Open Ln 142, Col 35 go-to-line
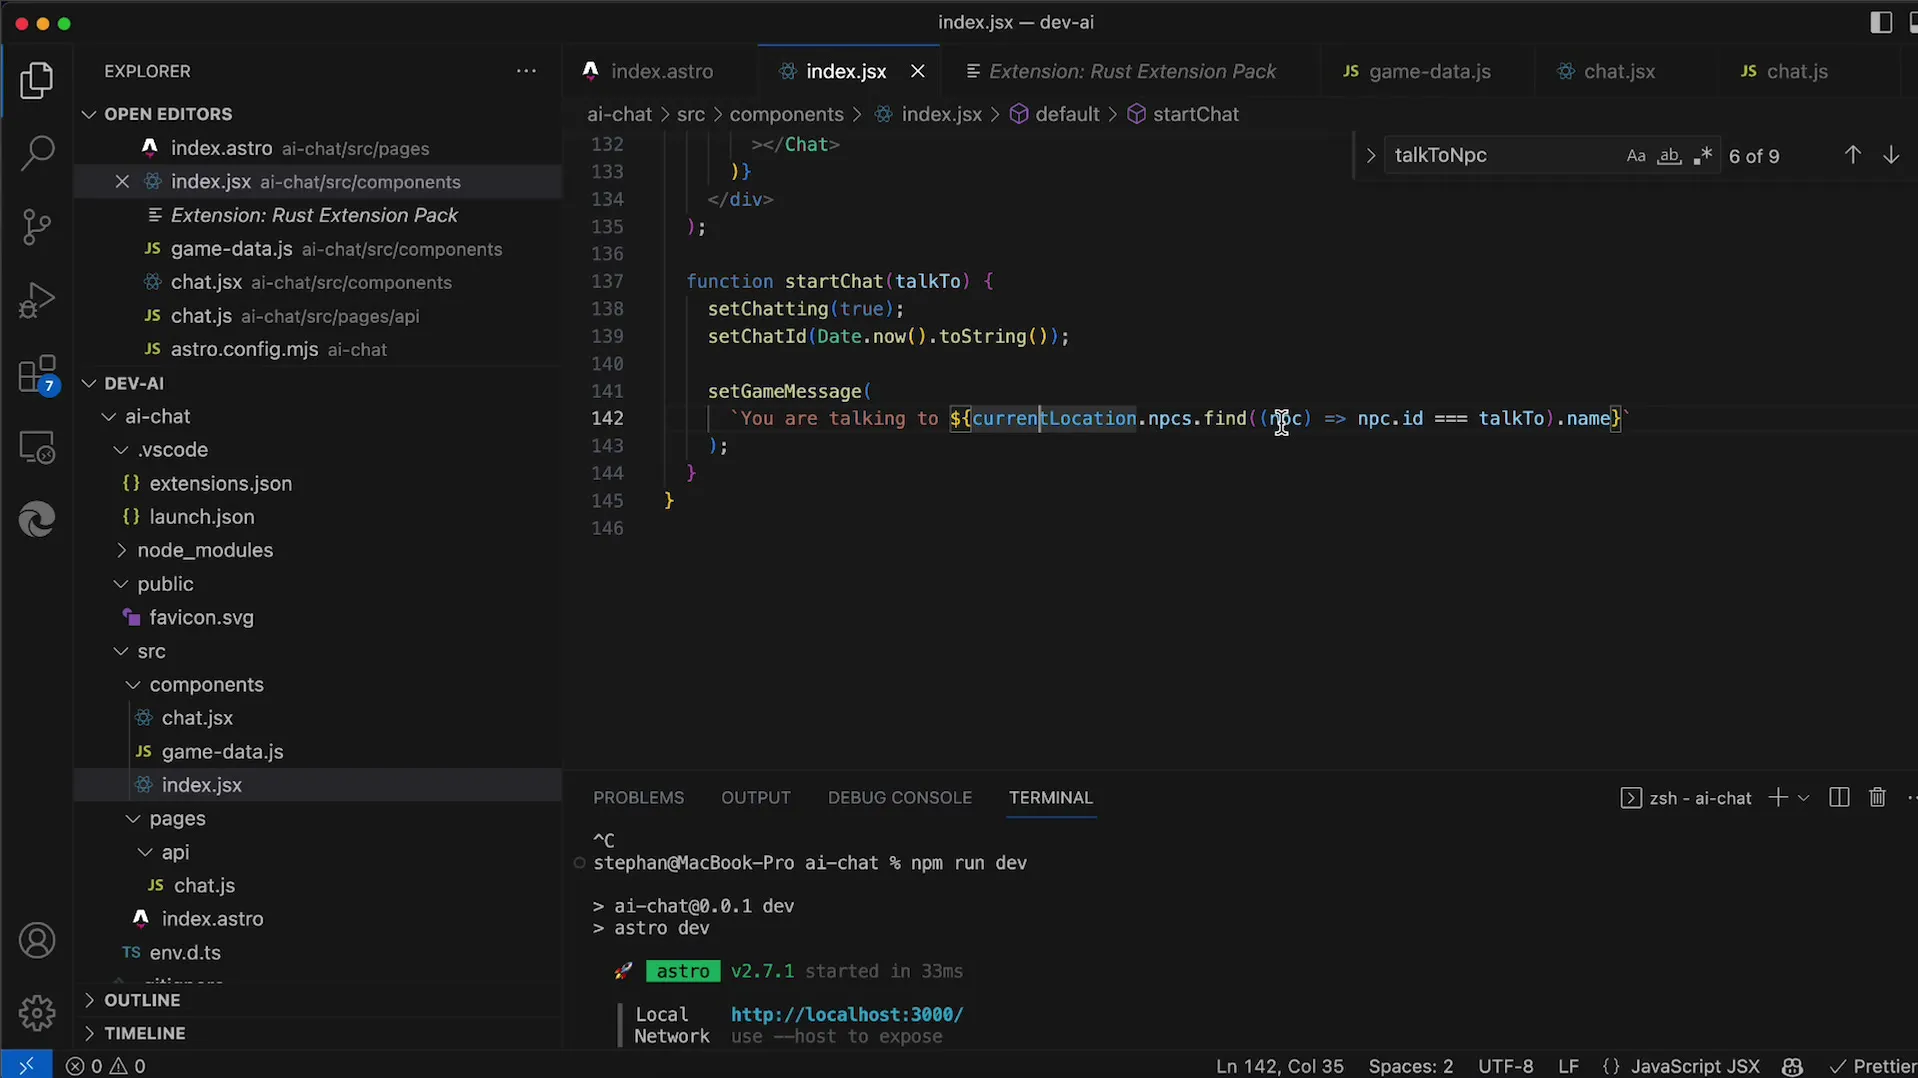Image resolution: width=1918 pixels, height=1078 pixels. [x=1279, y=1066]
